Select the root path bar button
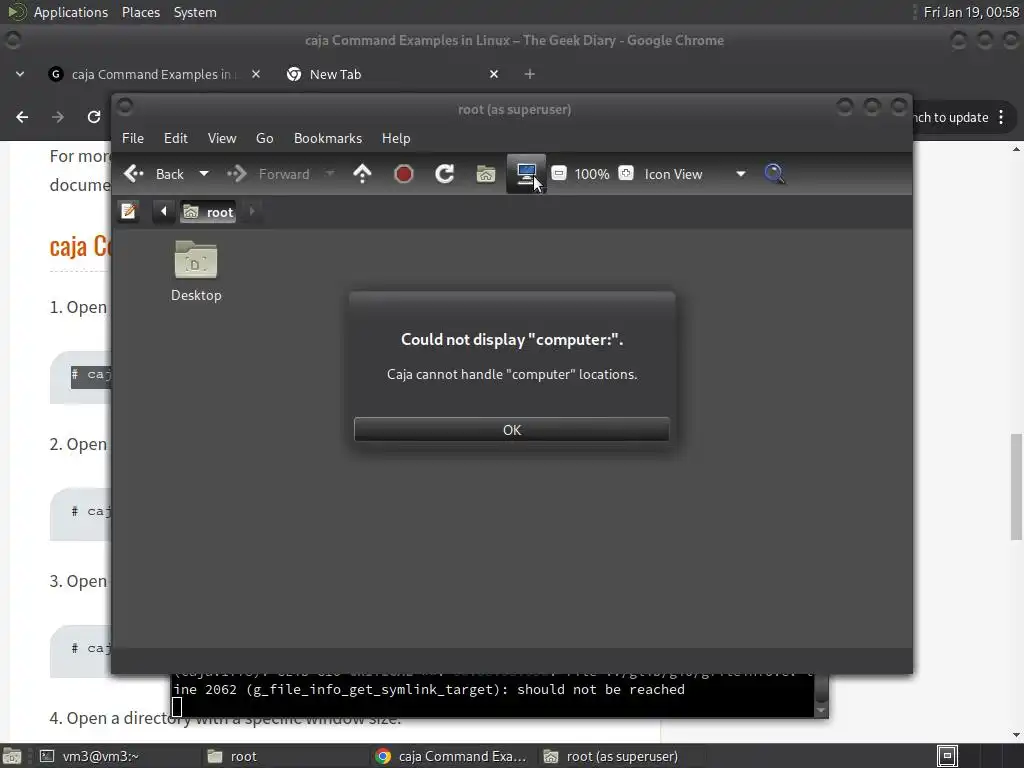The image size is (1024, 768). (208, 212)
